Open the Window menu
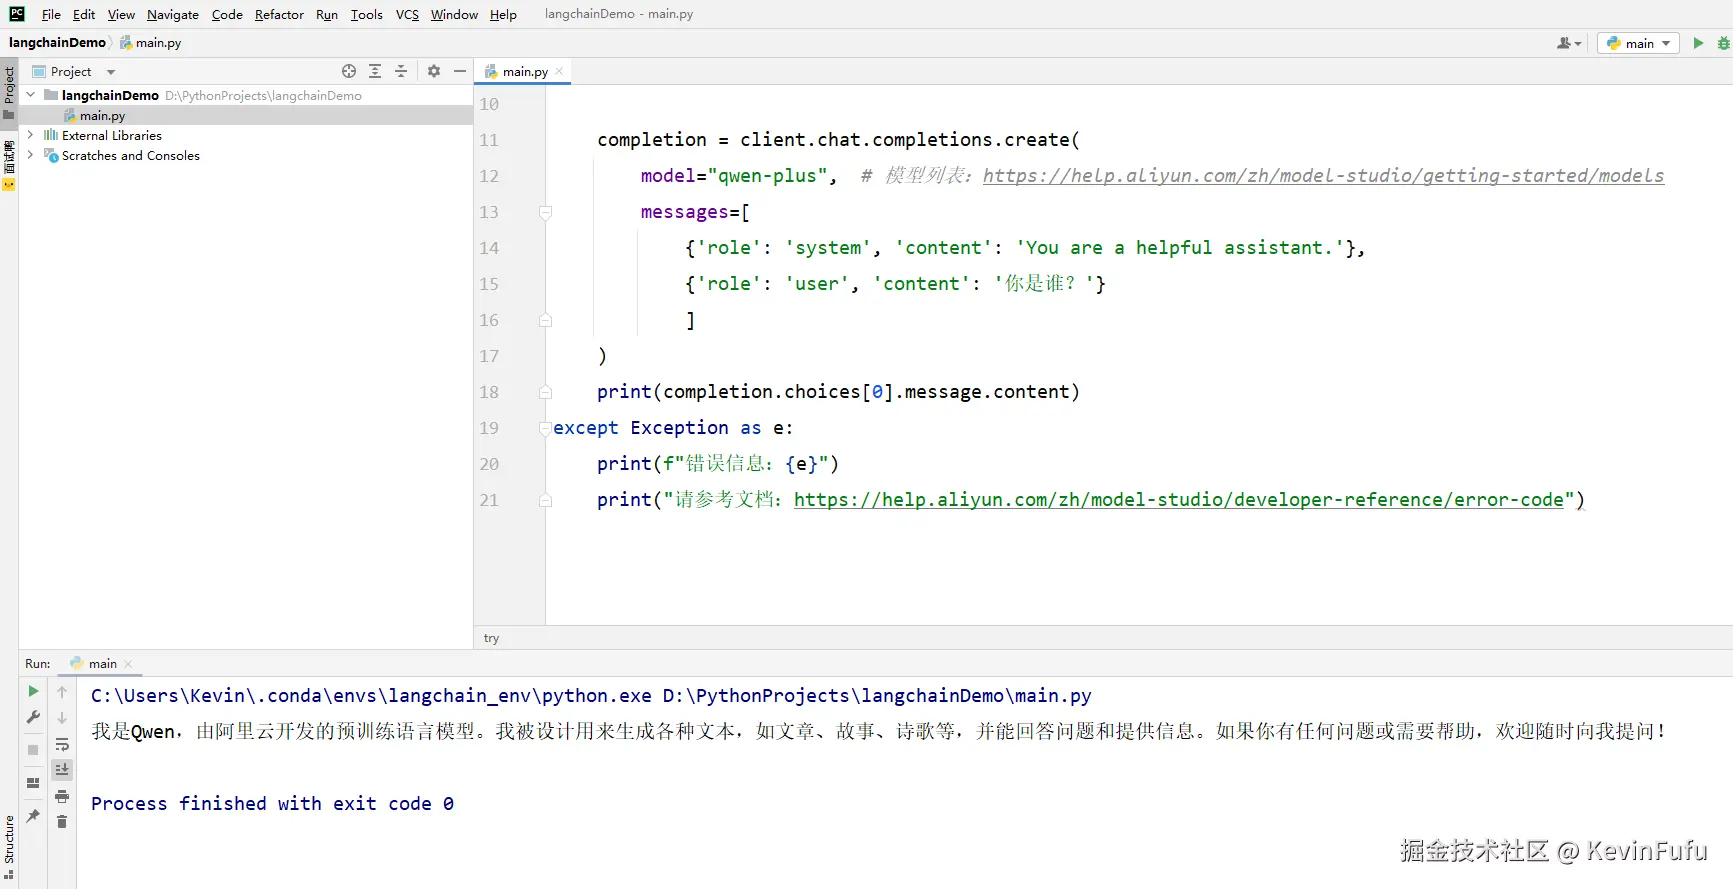Viewport: 1733px width, 889px height. [454, 14]
